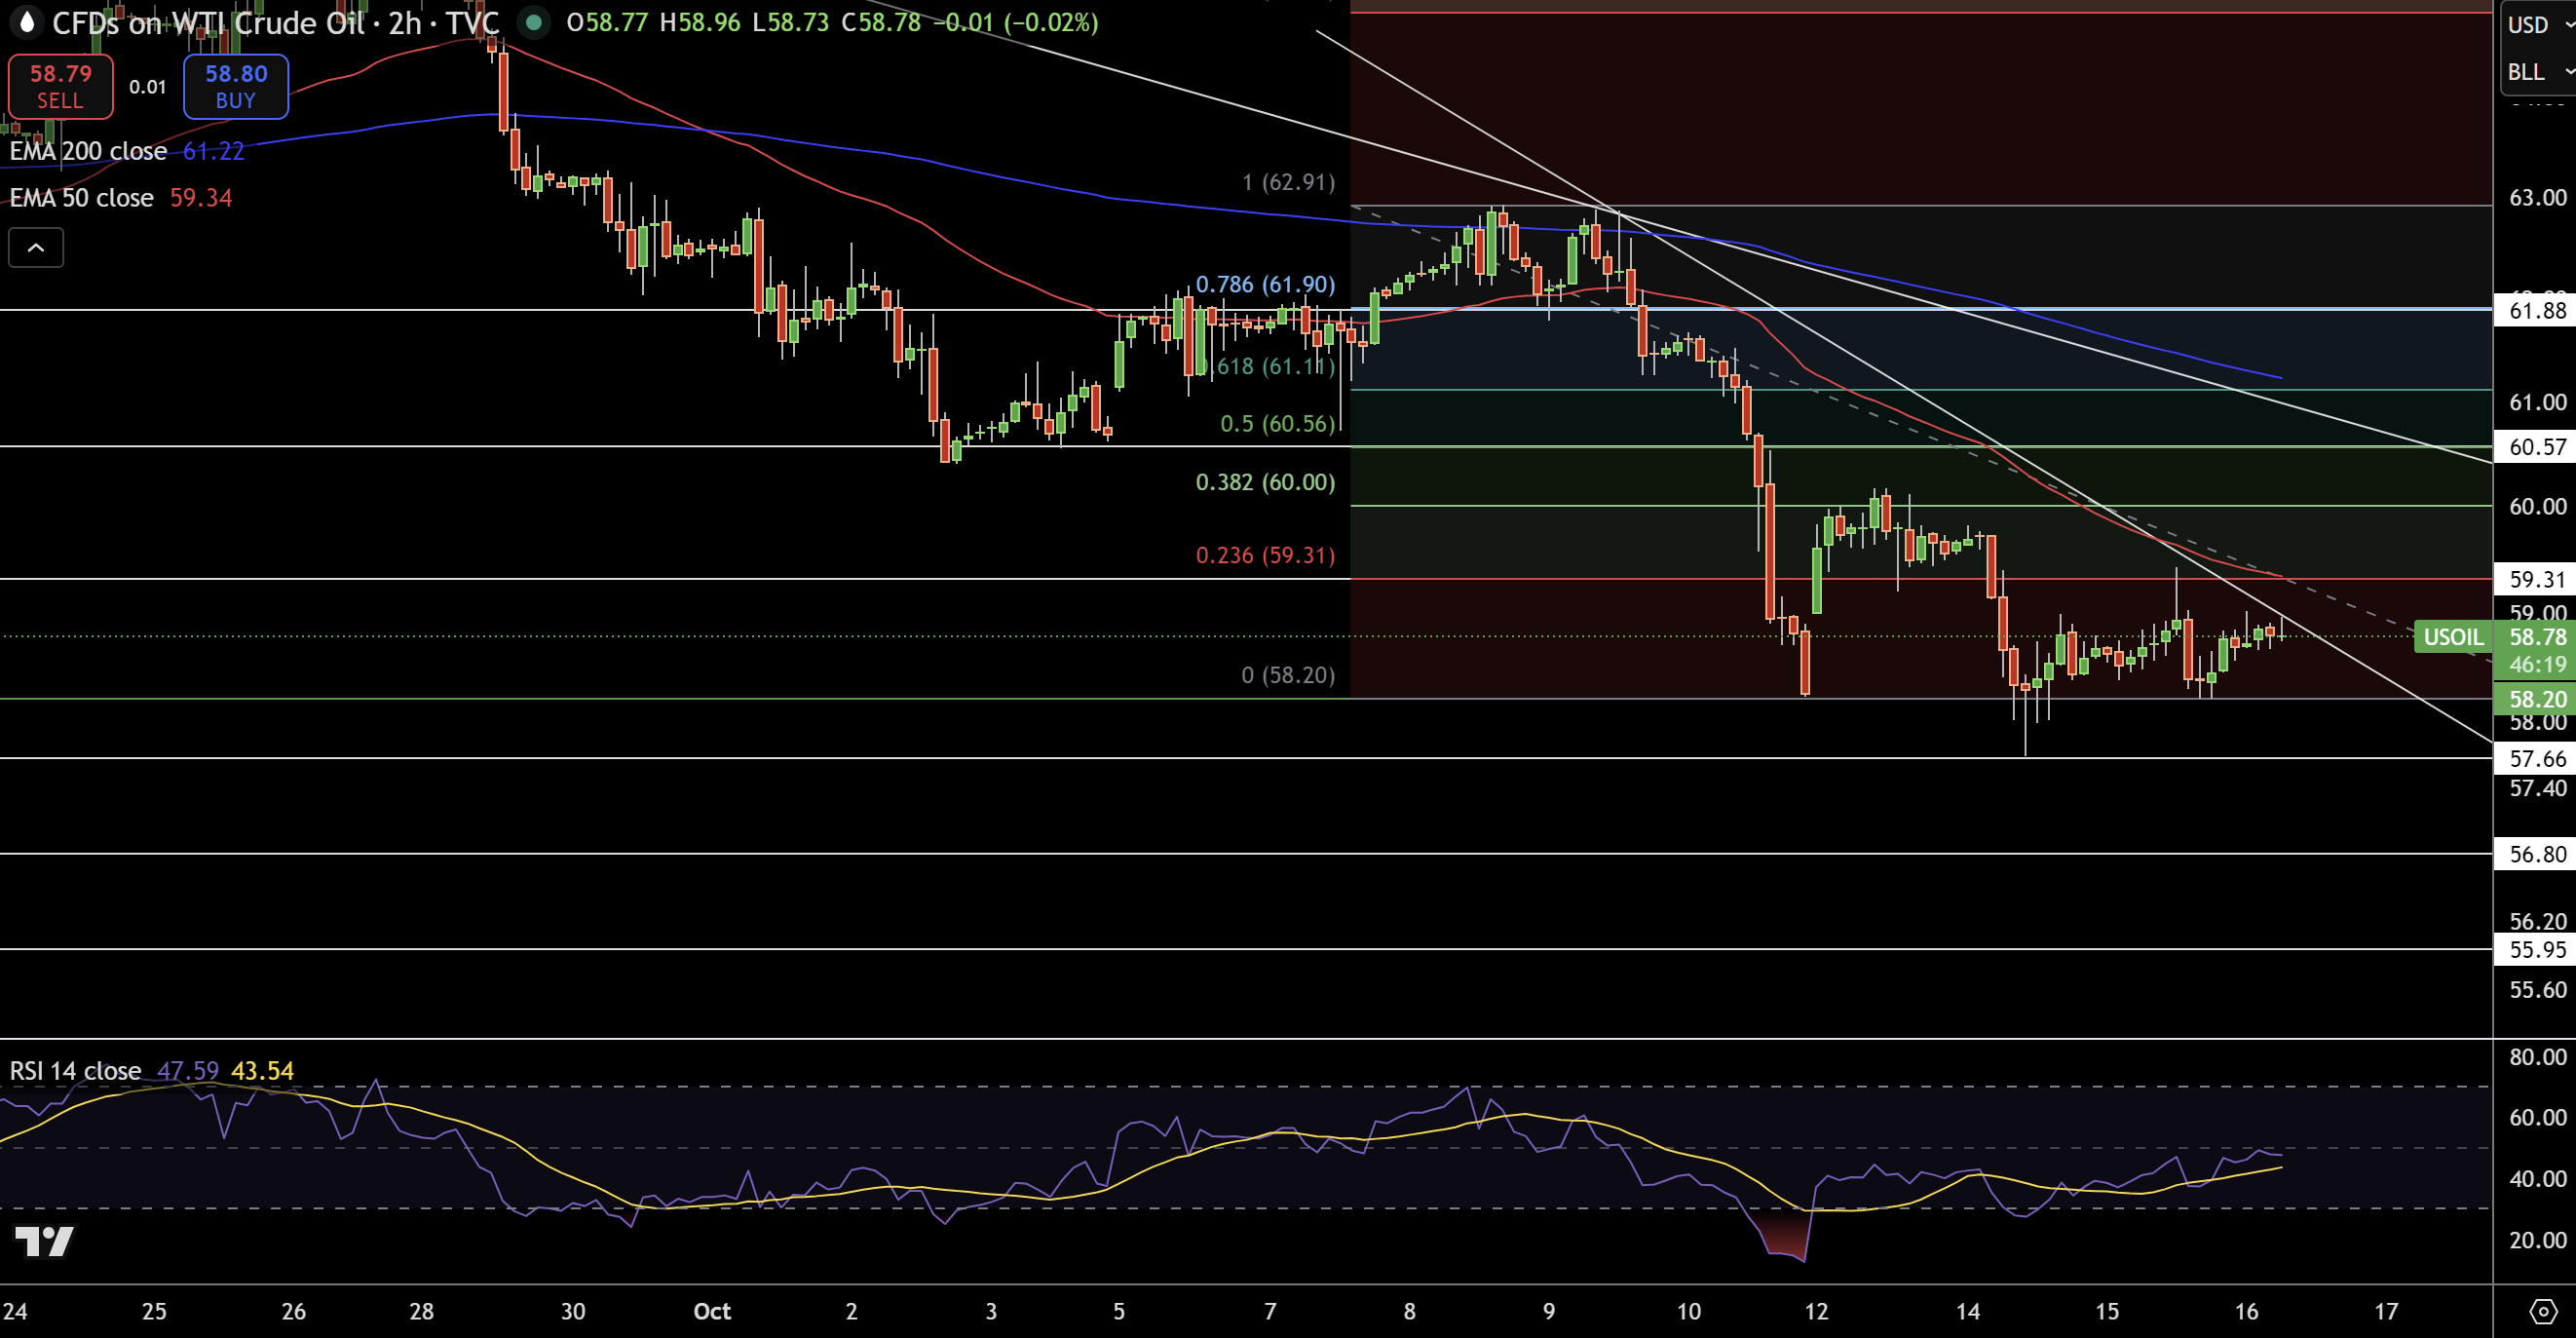Select the RSI 14 close indicator legend
The image size is (2576, 1338).
(x=75, y=1071)
